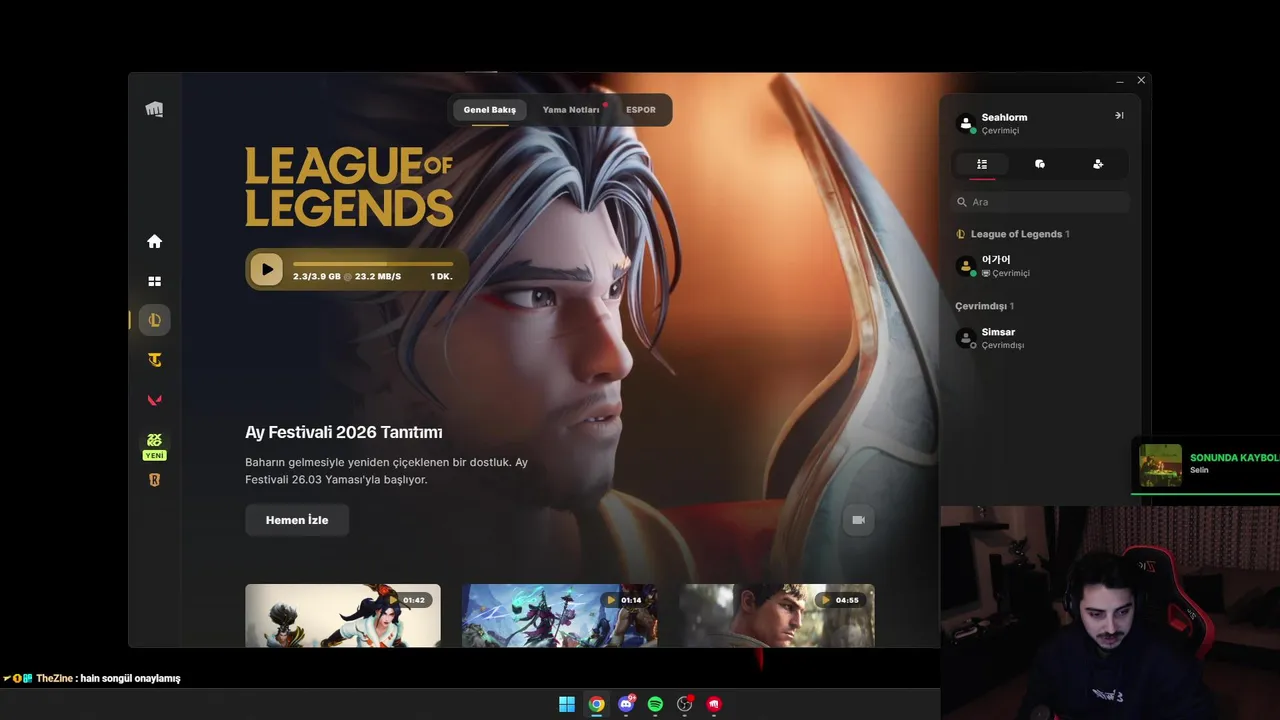Open the add friend tab icon

[1098, 164]
